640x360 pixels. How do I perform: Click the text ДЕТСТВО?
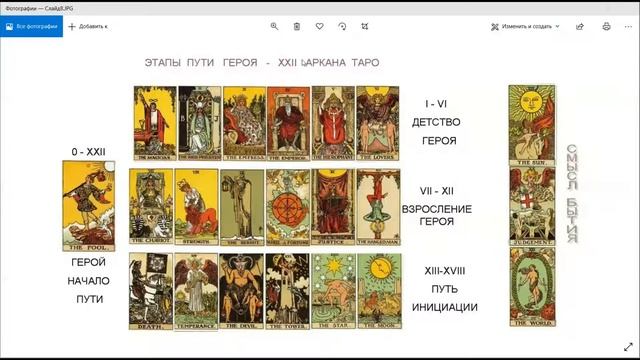click(x=436, y=122)
